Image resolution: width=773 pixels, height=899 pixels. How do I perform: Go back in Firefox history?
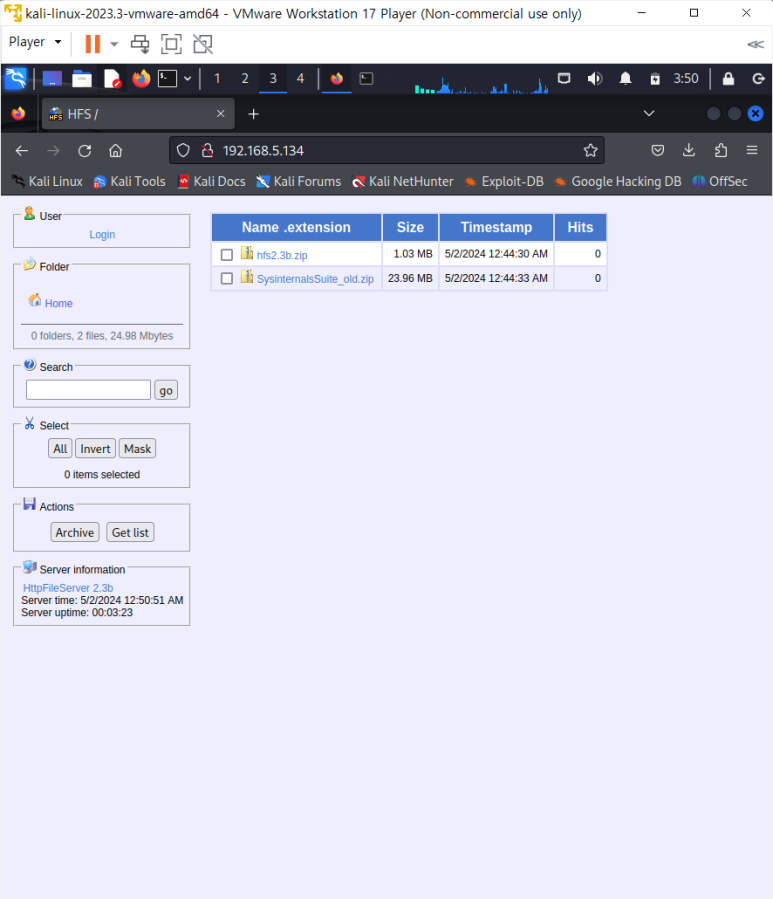tap(22, 151)
